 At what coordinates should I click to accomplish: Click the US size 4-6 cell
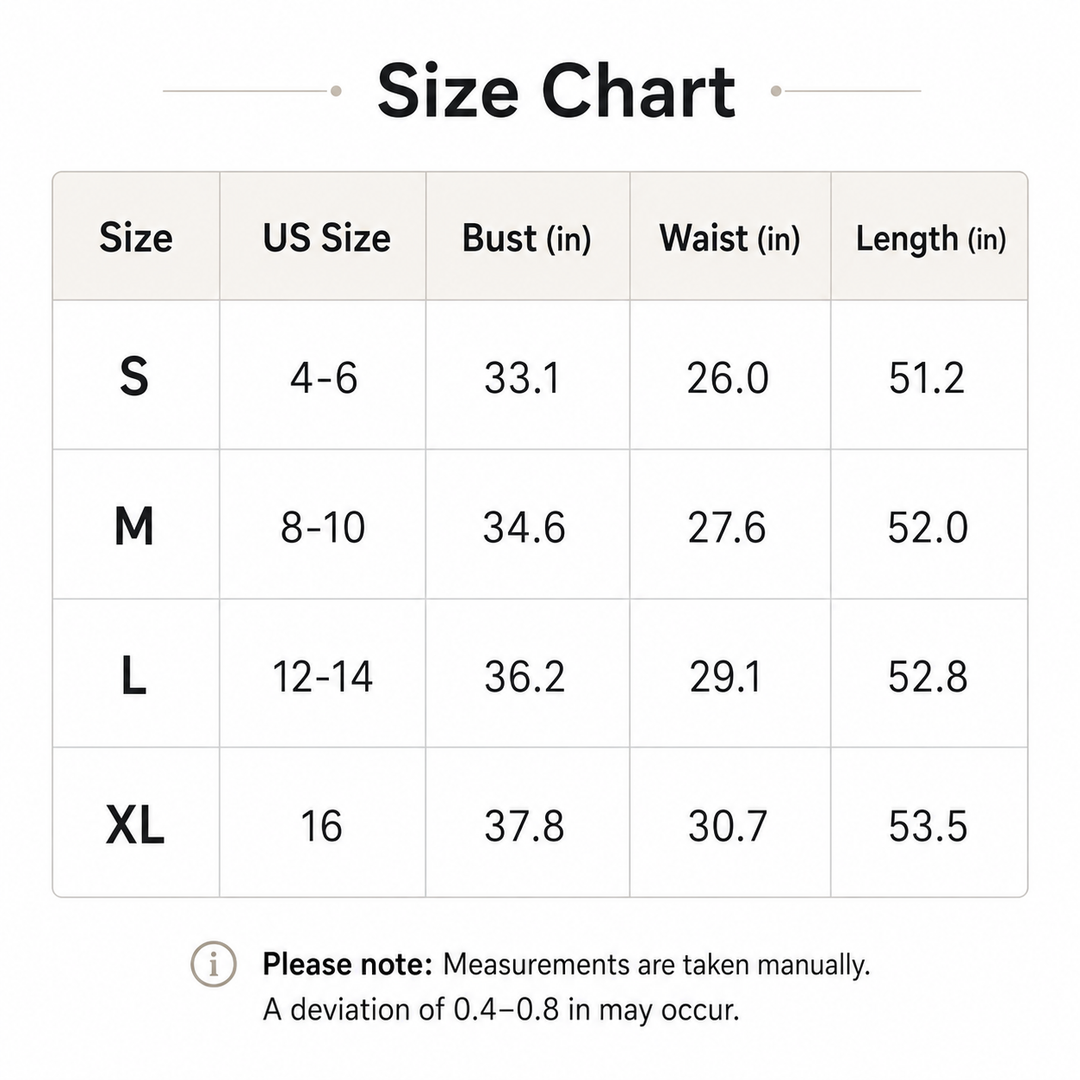324,377
